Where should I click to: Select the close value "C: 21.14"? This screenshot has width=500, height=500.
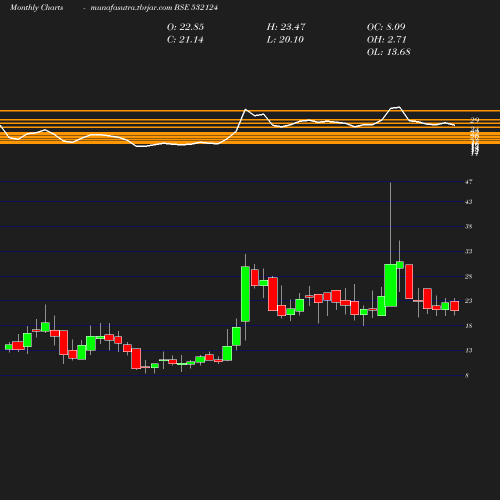click(185, 40)
